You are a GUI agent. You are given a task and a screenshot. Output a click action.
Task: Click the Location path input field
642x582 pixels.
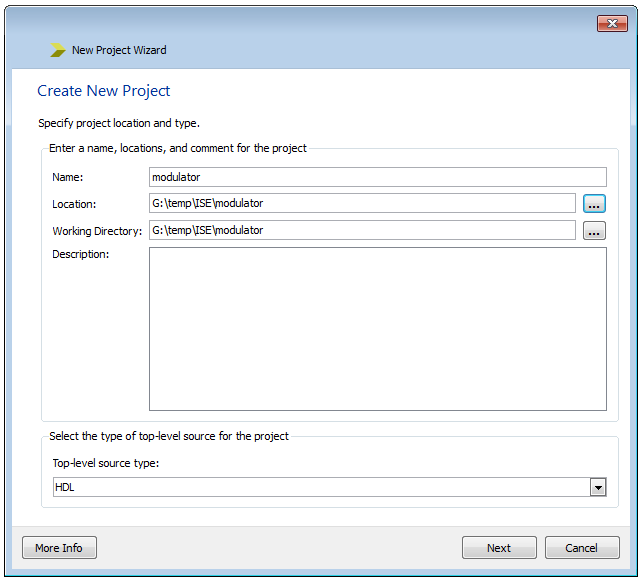pos(362,203)
